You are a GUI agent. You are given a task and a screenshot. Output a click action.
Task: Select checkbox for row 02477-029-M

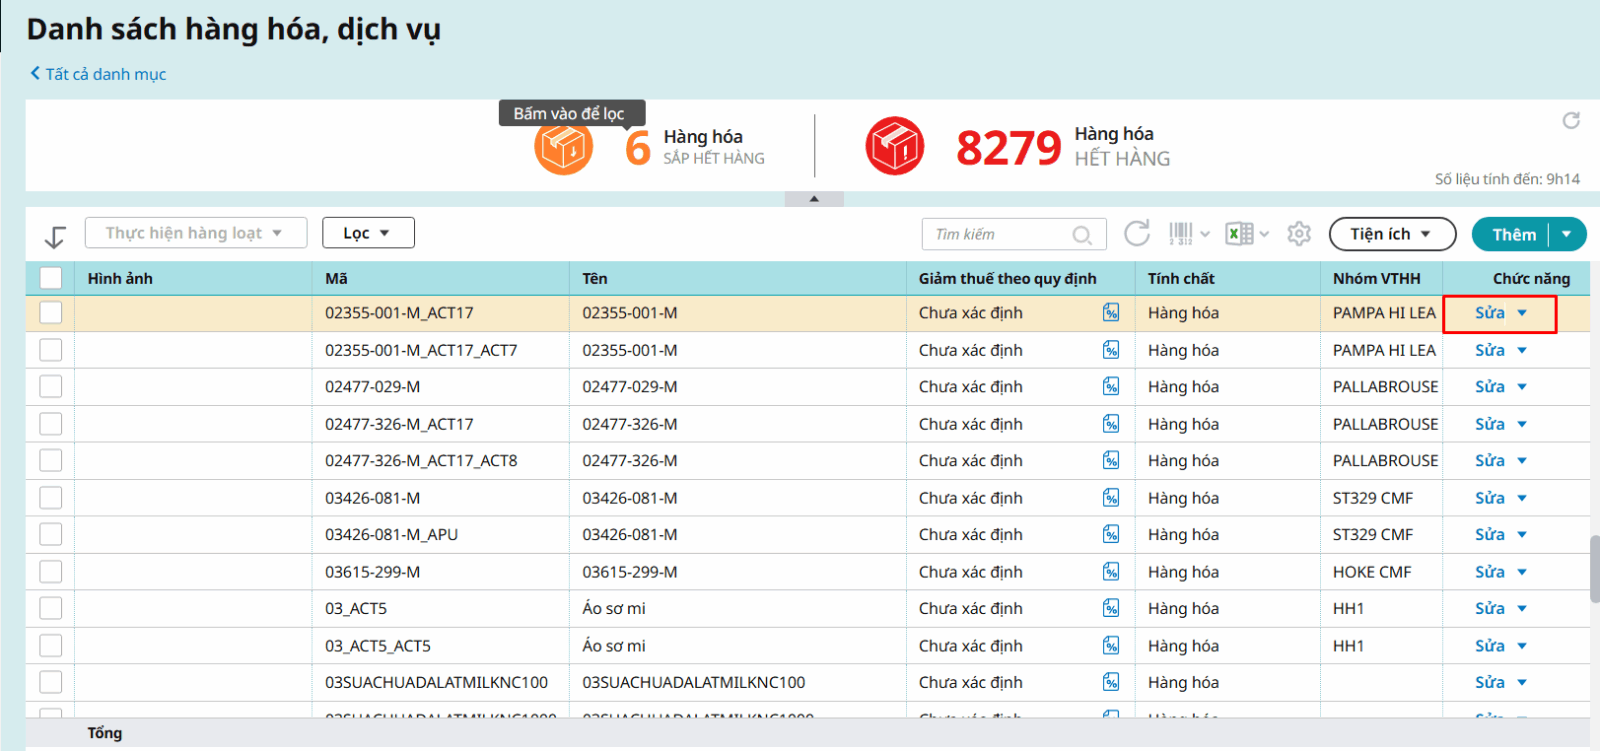click(51, 387)
